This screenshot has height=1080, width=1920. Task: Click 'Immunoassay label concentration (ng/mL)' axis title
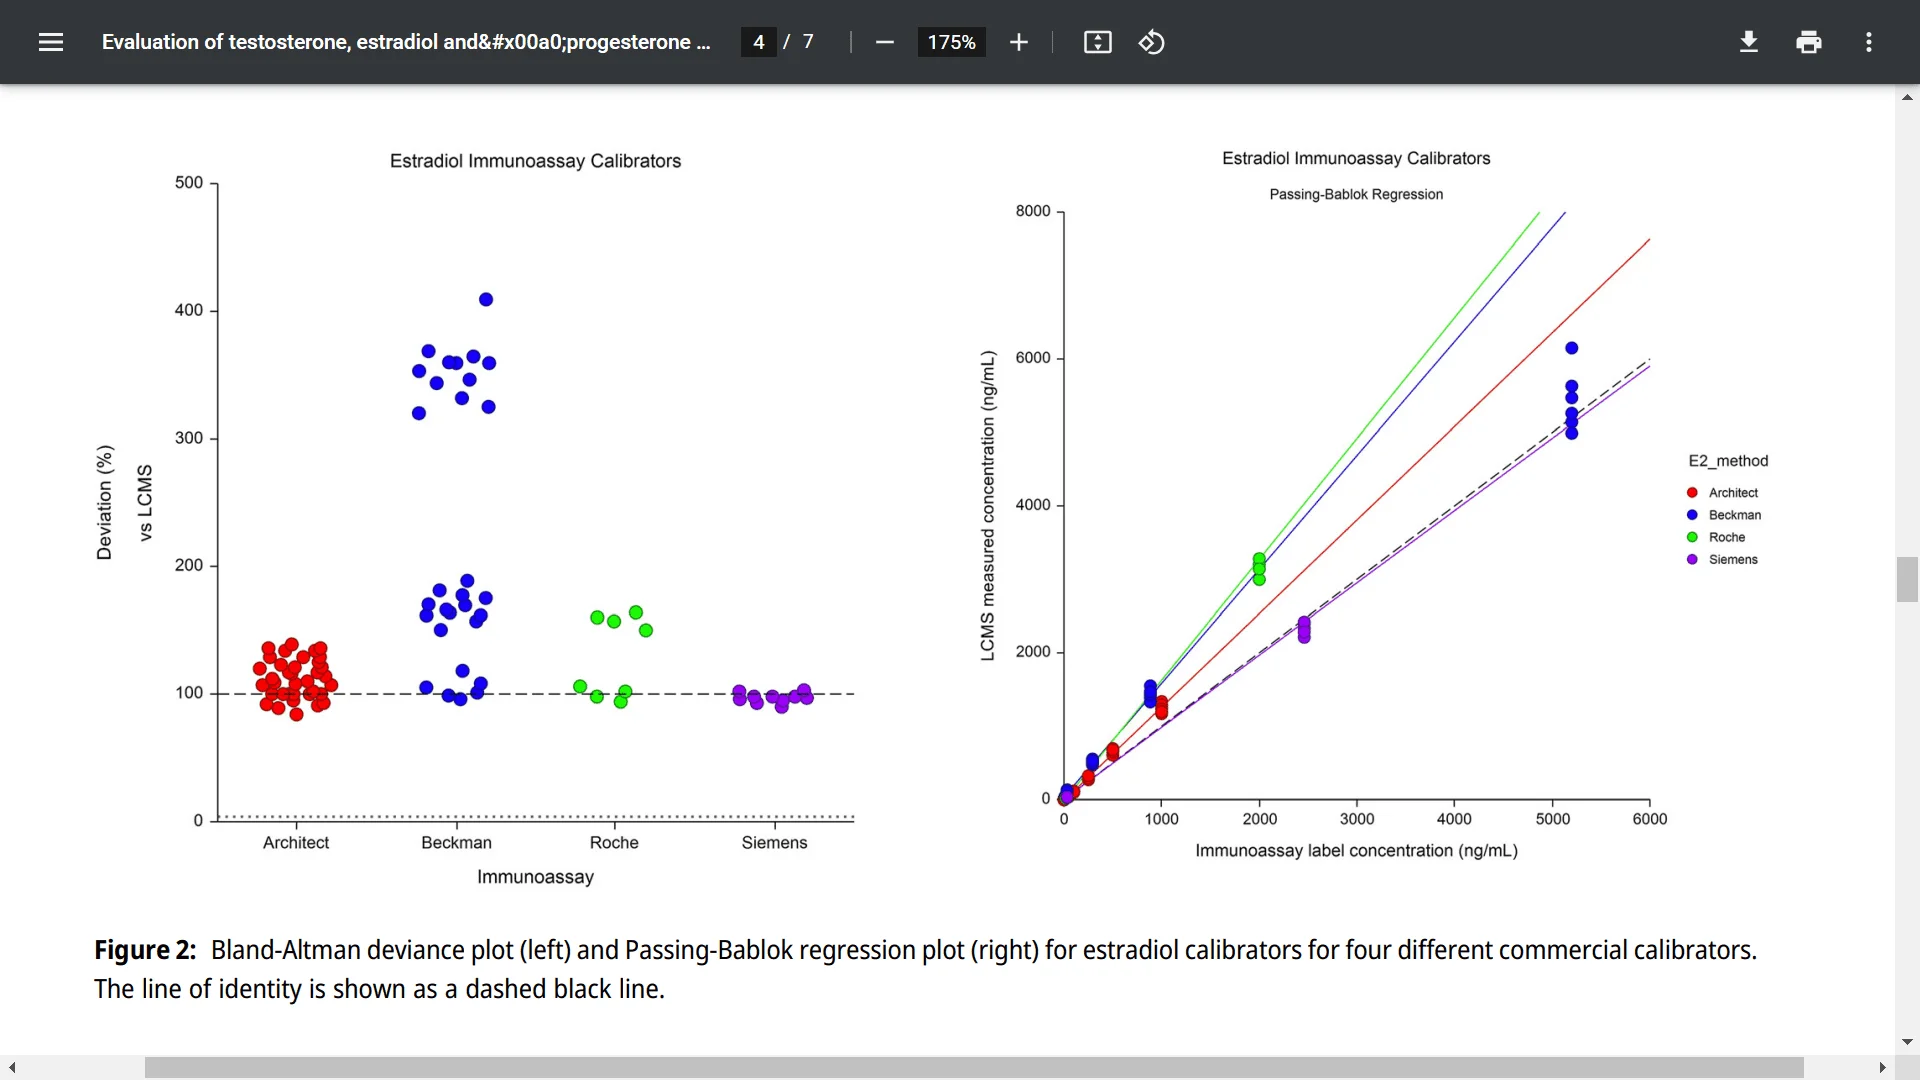click(1356, 851)
